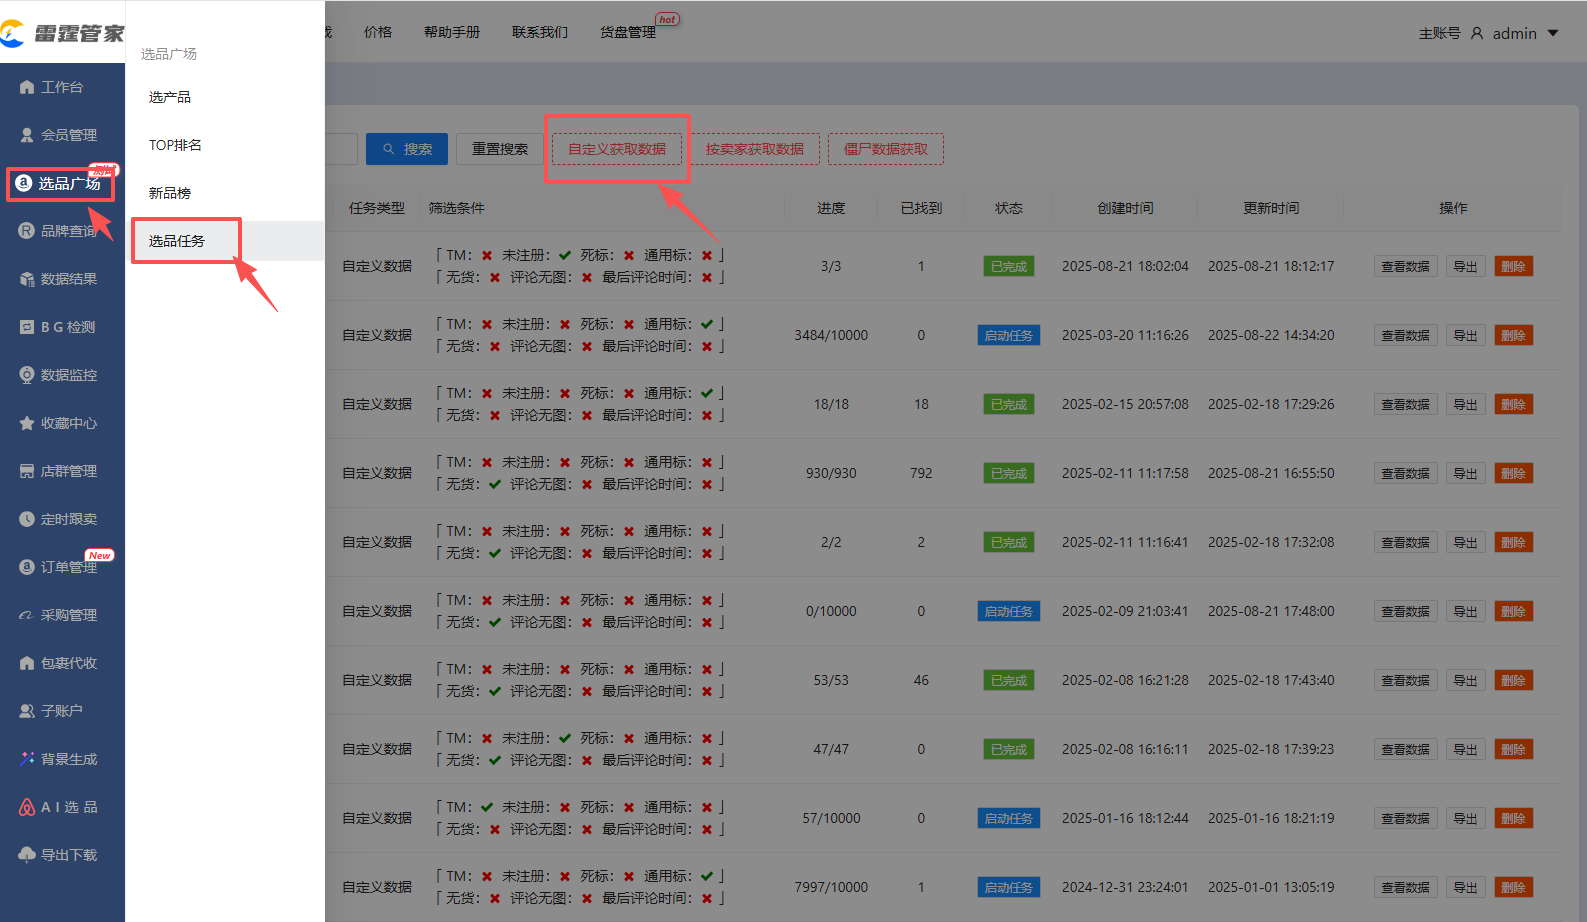Click 启动任务 for the 3484/10000 row

pos(1008,336)
